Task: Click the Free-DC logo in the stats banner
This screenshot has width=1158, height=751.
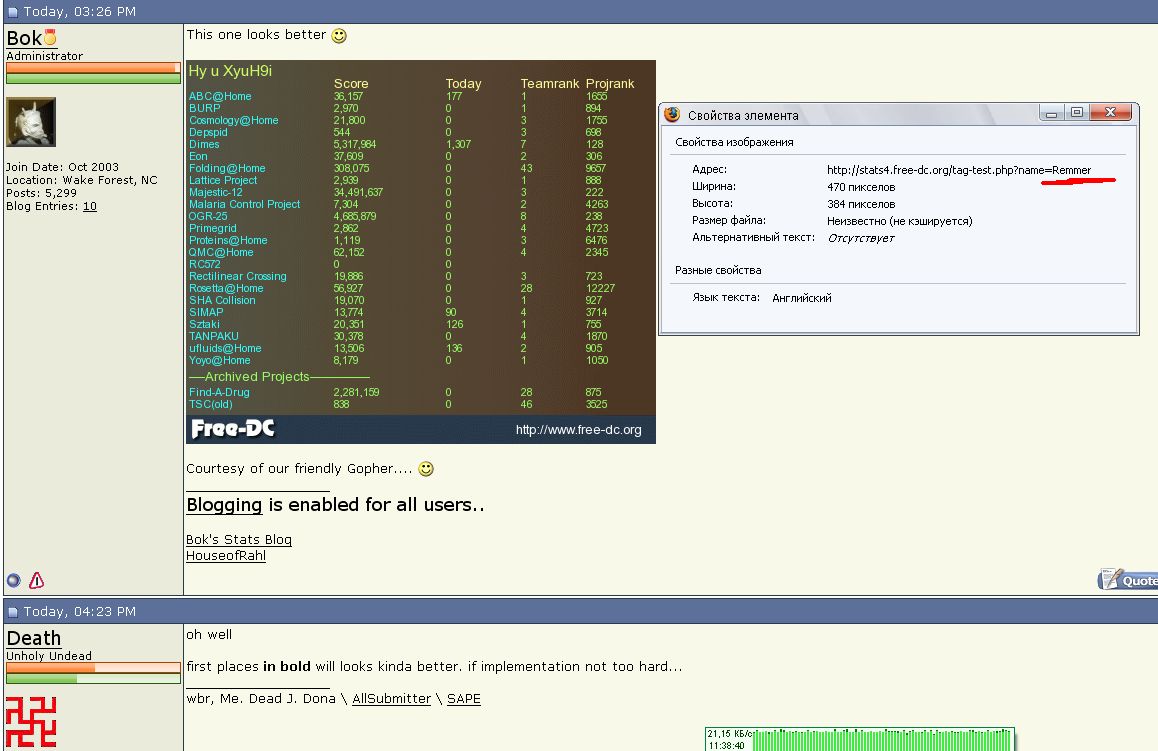Action: pyautogui.click(x=233, y=428)
